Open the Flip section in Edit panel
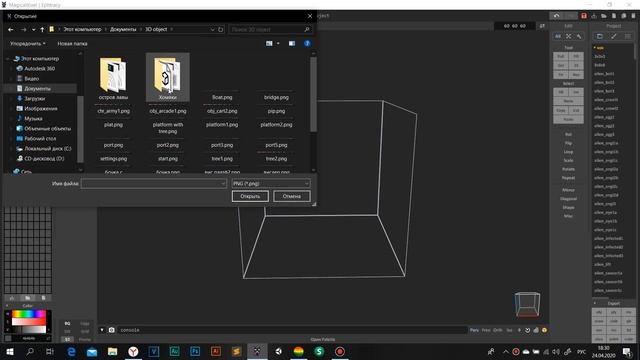Viewport: 640px width, 360px height. click(x=568, y=143)
